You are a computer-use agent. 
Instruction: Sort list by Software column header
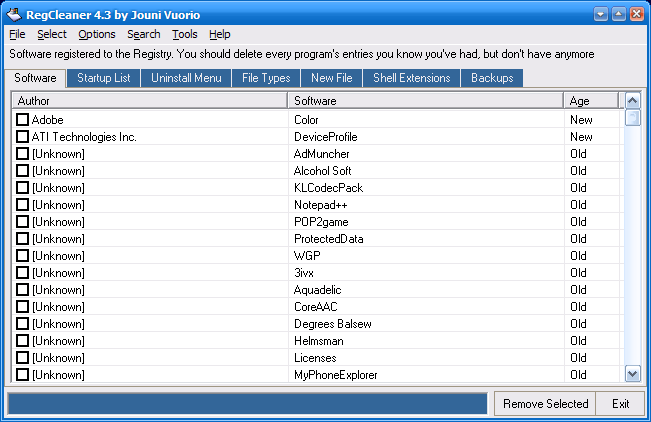pos(426,101)
